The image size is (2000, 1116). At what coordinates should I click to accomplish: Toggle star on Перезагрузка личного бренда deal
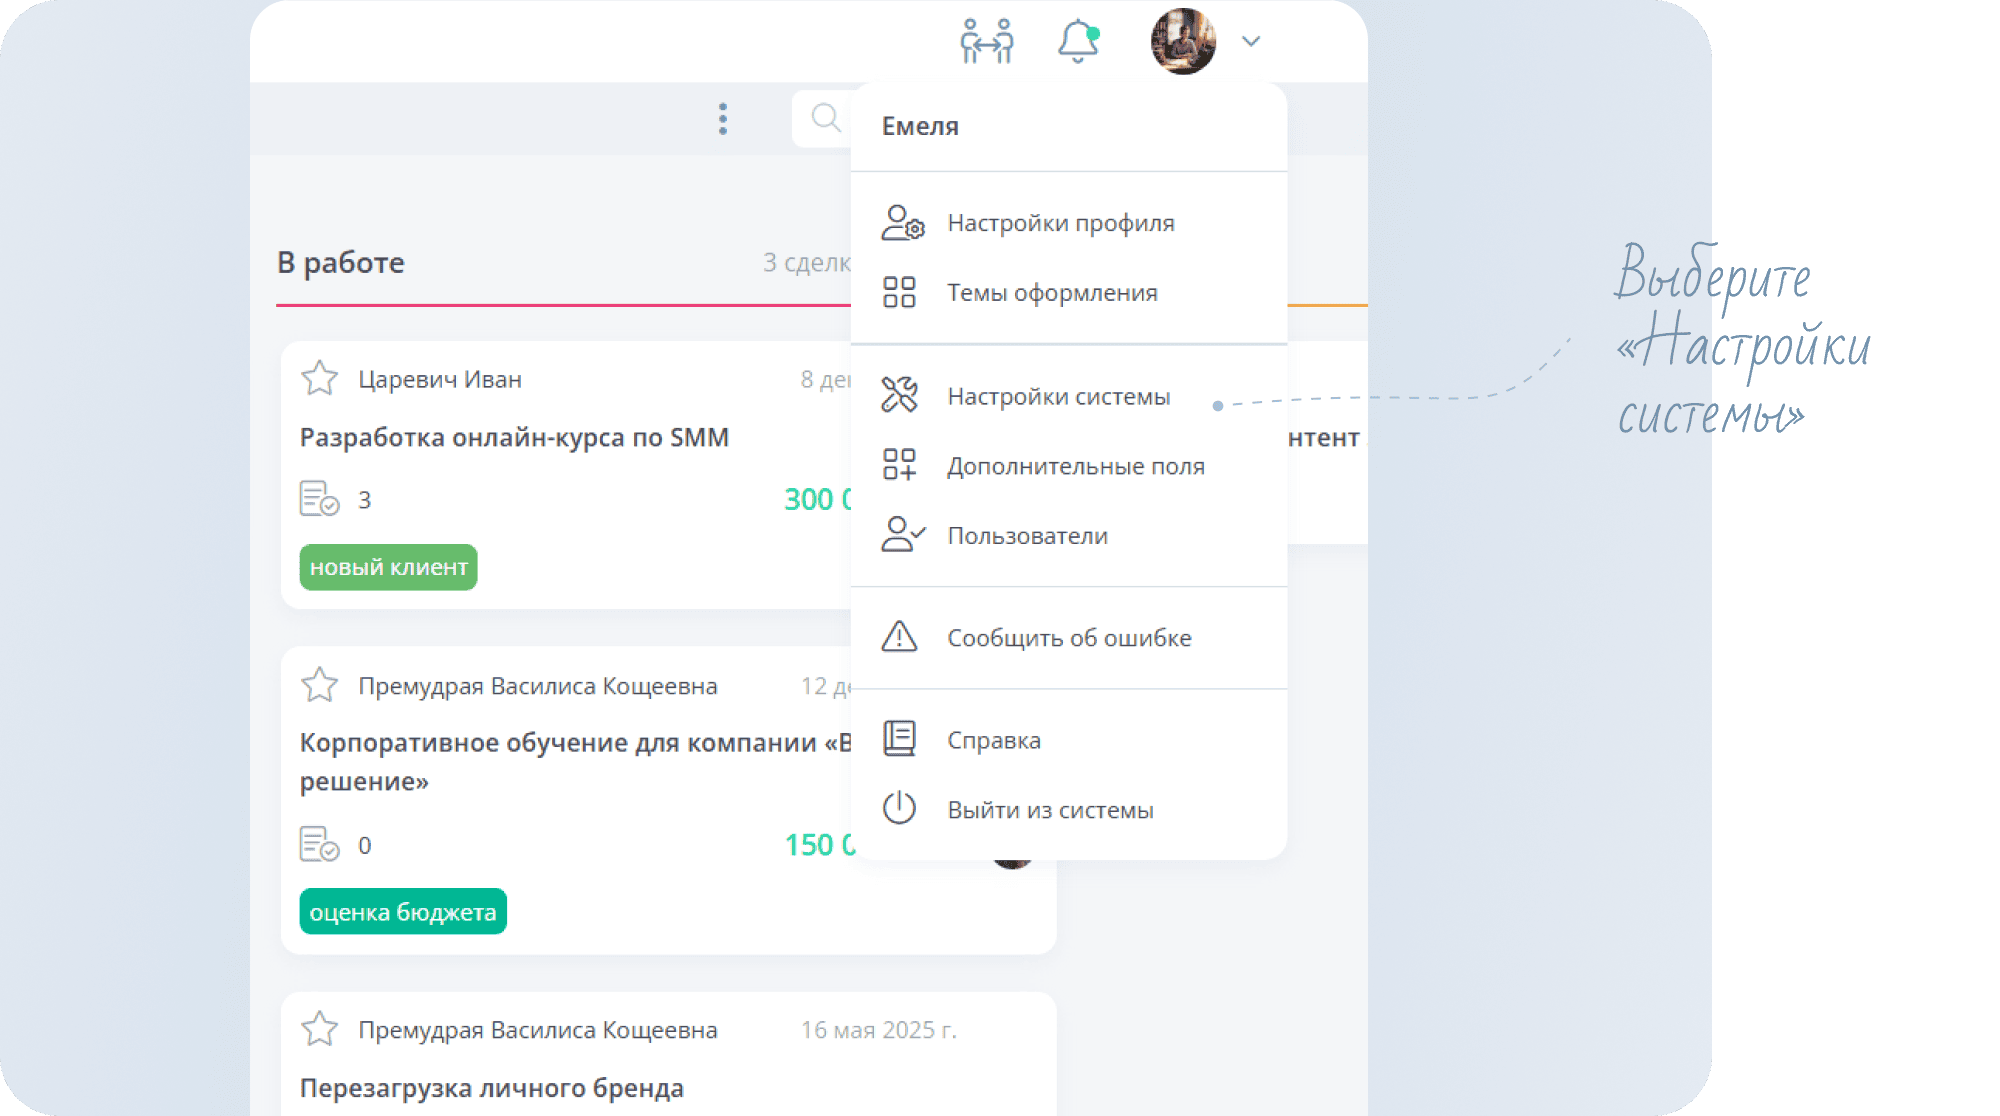coord(320,1029)
